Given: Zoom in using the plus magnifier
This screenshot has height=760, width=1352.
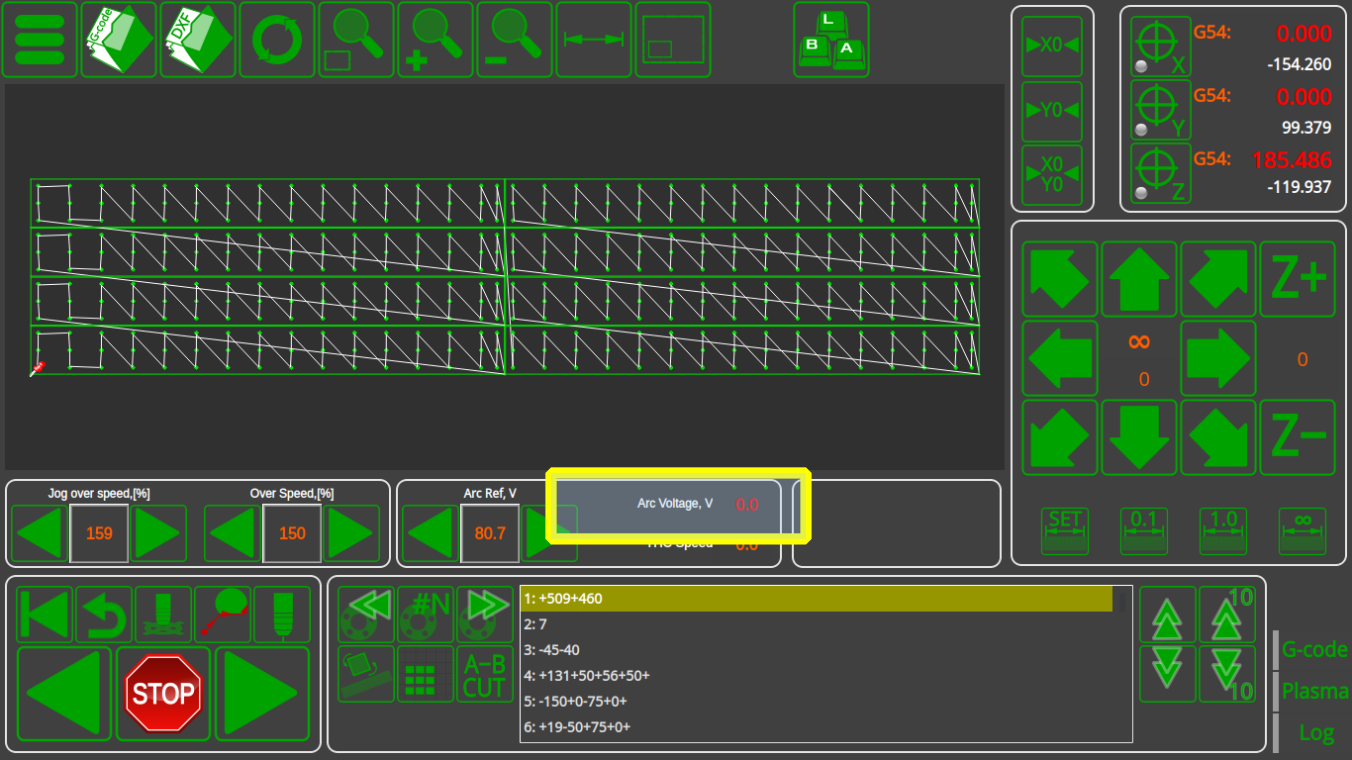Looking at the screenshot, I should [435, 40].
